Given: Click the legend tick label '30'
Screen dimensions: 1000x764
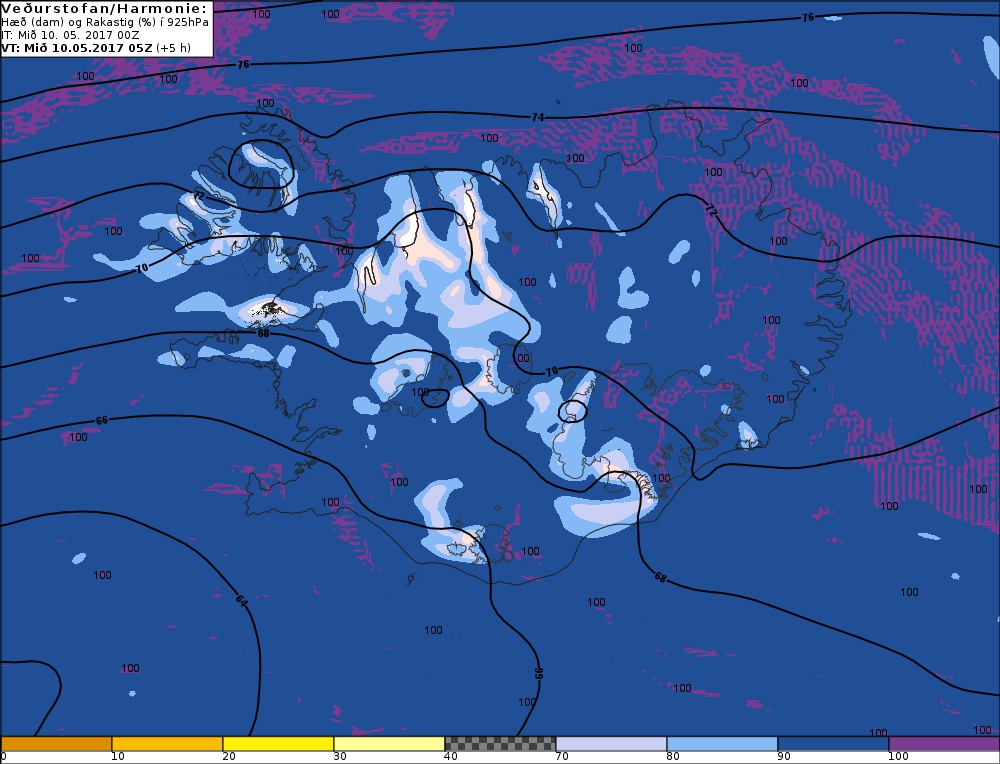Looking at the screenshot, I should pos(340,757).
